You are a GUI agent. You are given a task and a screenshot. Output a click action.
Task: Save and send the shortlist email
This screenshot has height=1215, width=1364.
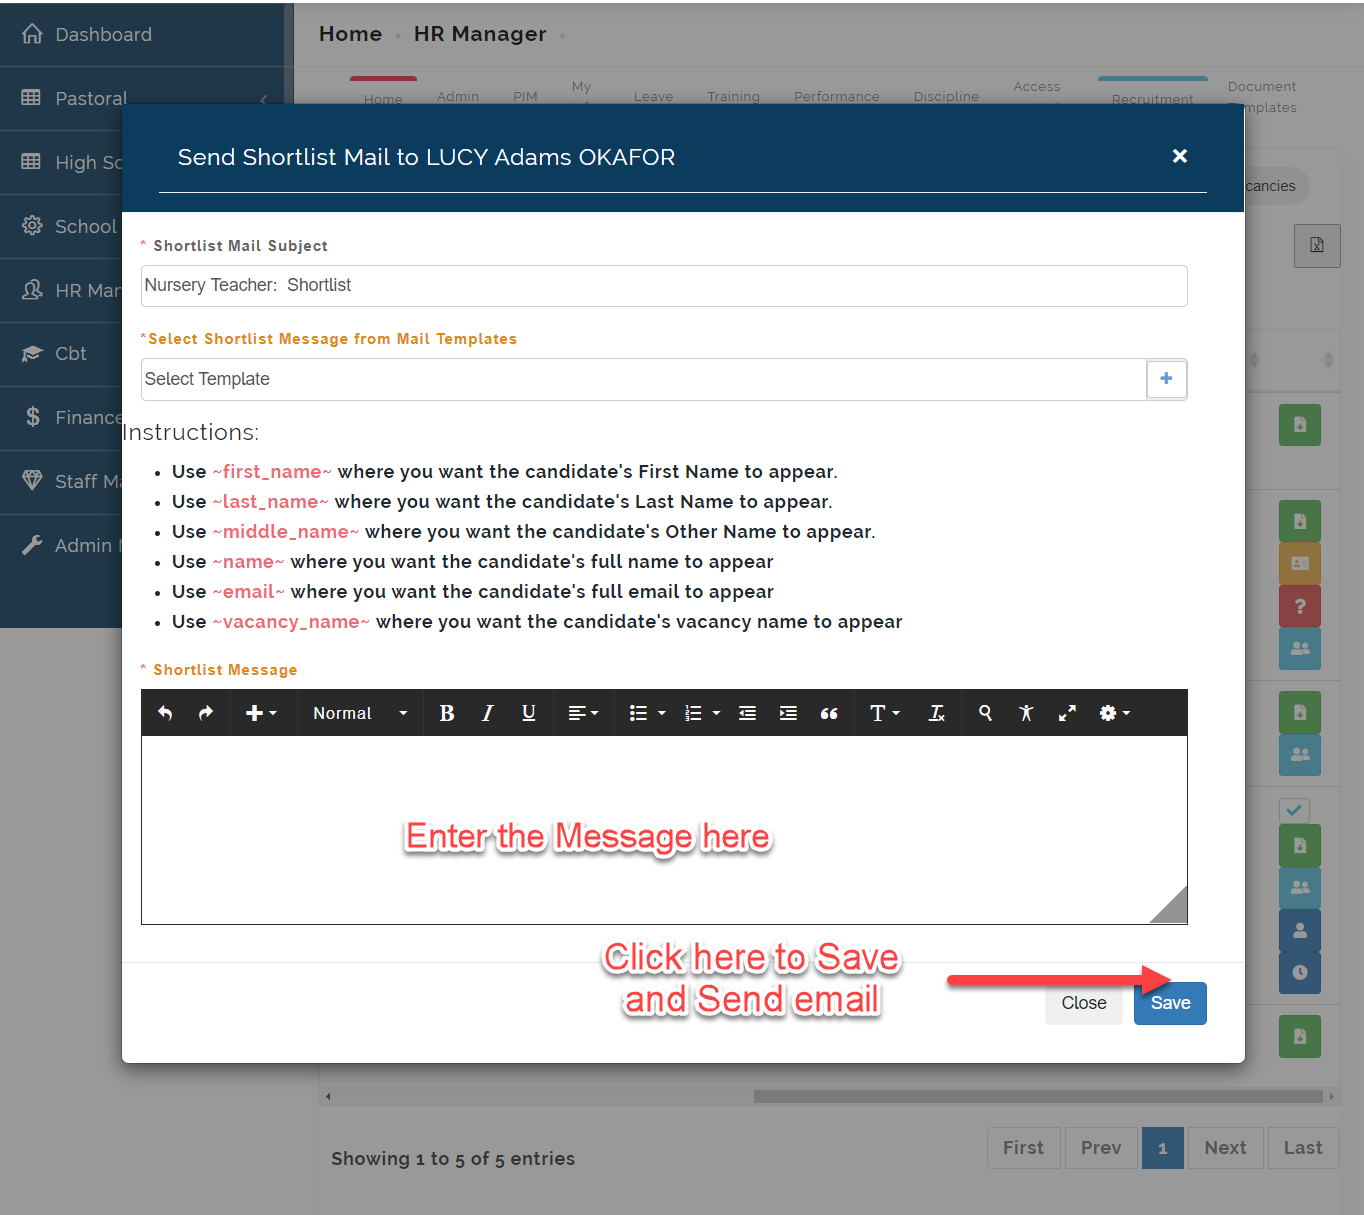click(x=1170, y=1003)
